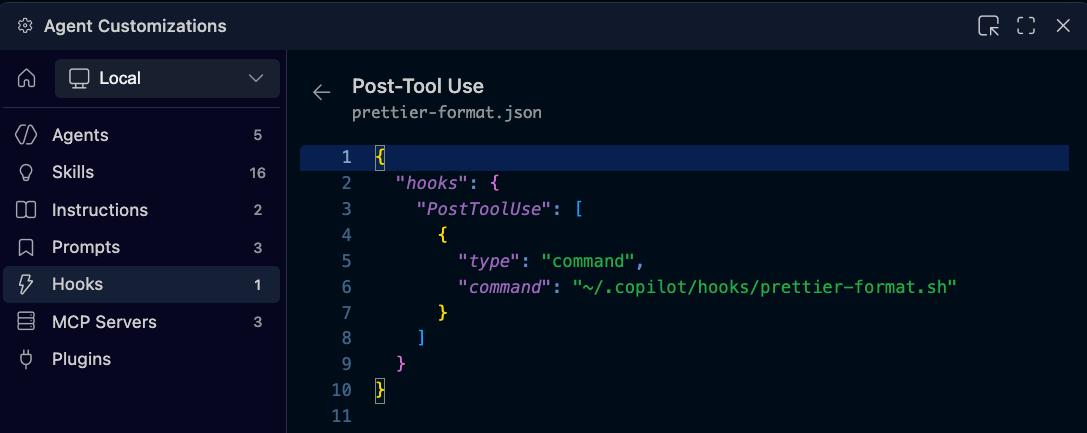Click line number 11 in the gutter
This screenshot has width=1087, height=433.
tap(342, 416)
